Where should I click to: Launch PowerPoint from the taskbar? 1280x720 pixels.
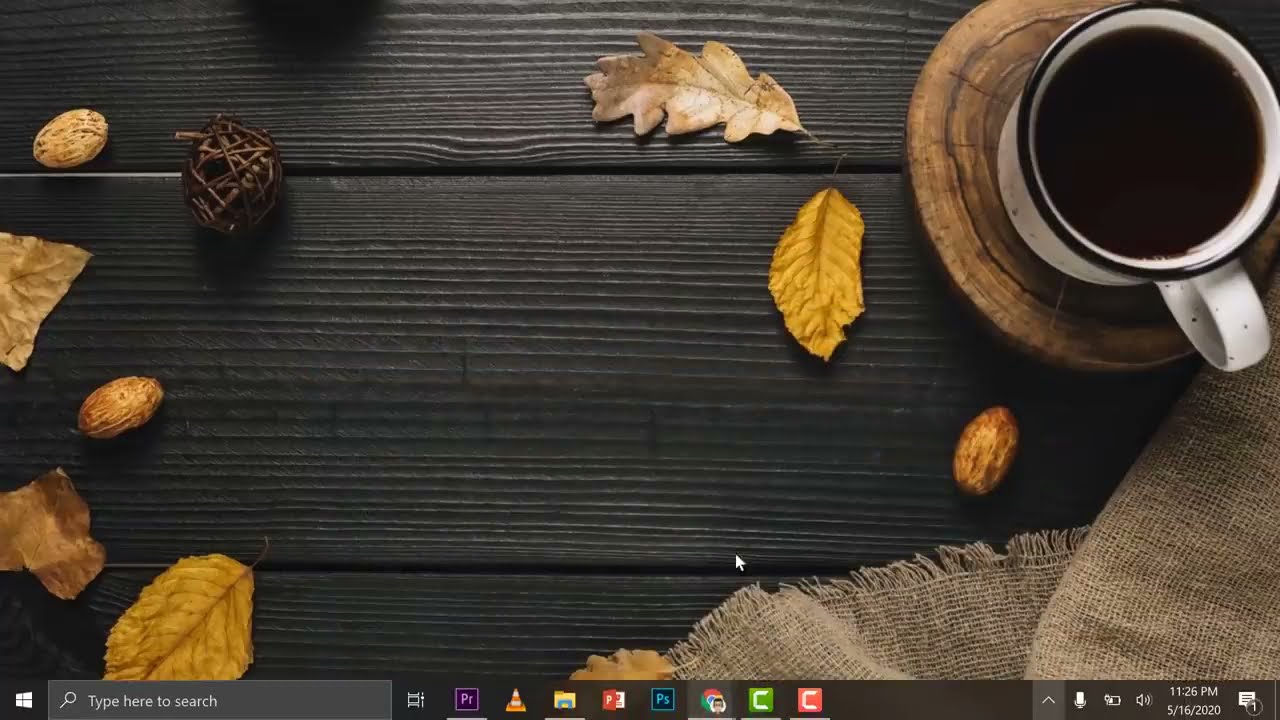613,700
